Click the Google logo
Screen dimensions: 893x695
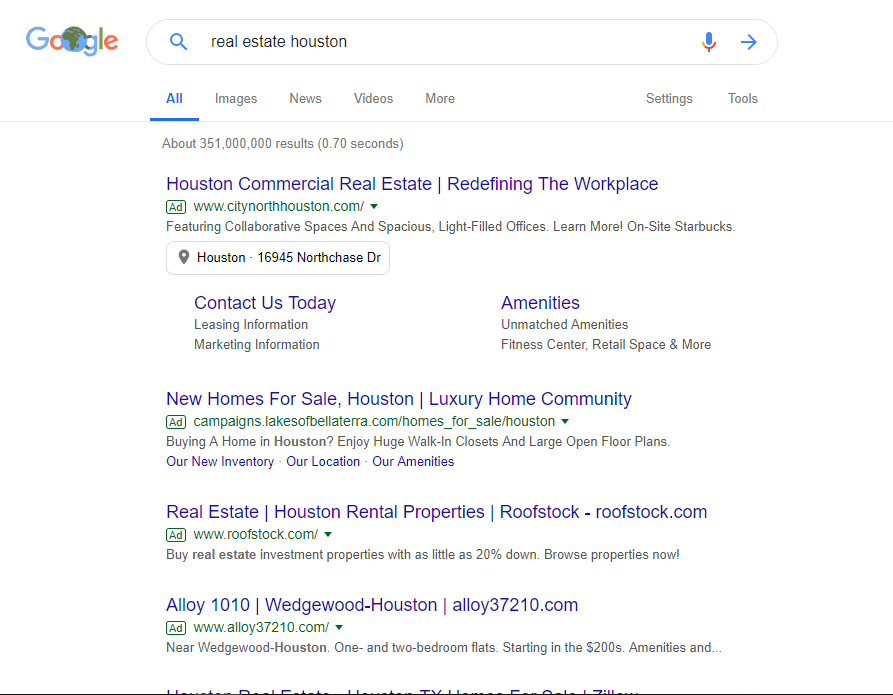click(x=72, y=40)
